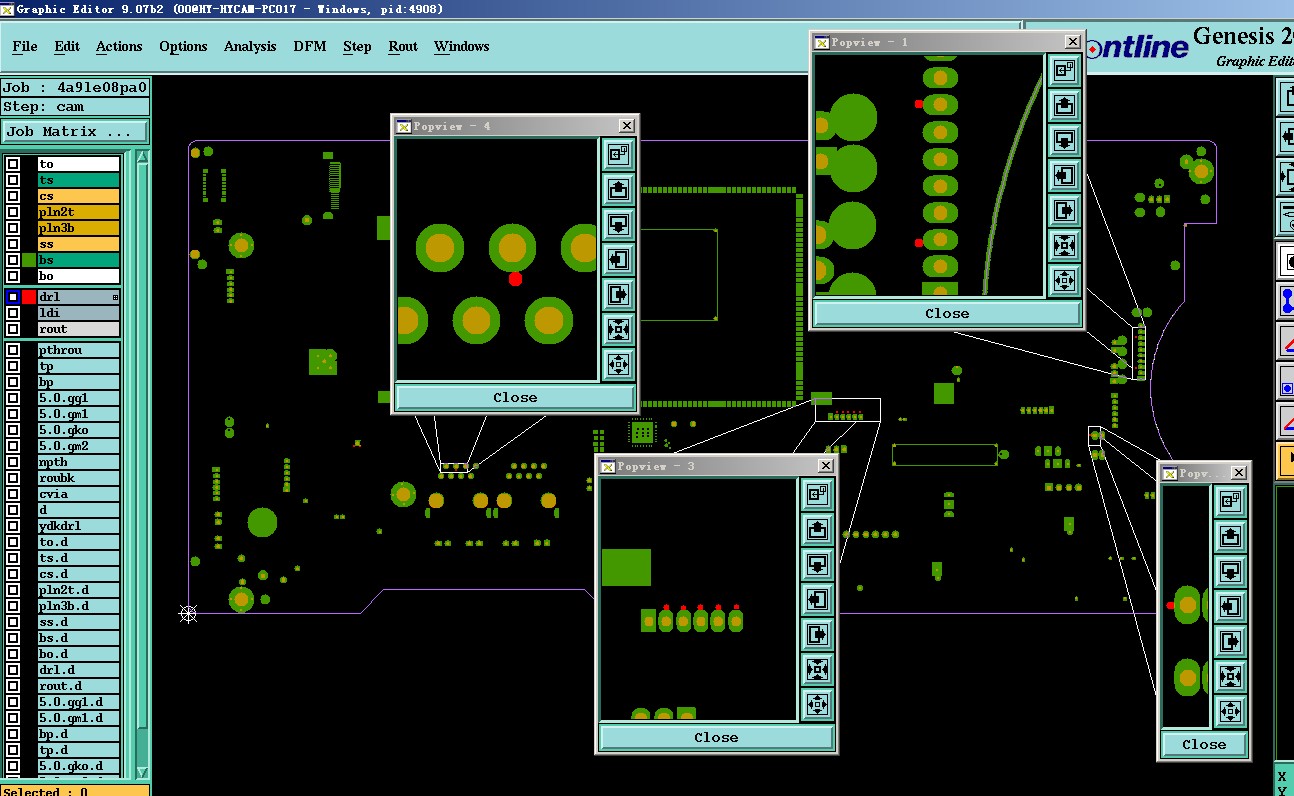Click the origin datum marker on board canvas
This screenshot has height=796, width=1294.
(188, 613)
